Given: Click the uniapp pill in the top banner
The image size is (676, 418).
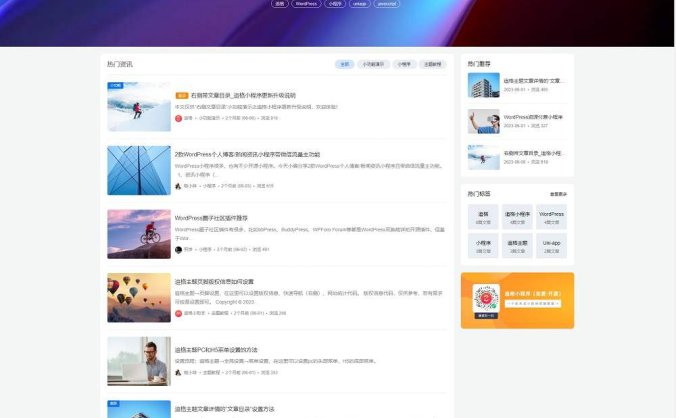Looking at the screenshot, I should coord(360,3).
